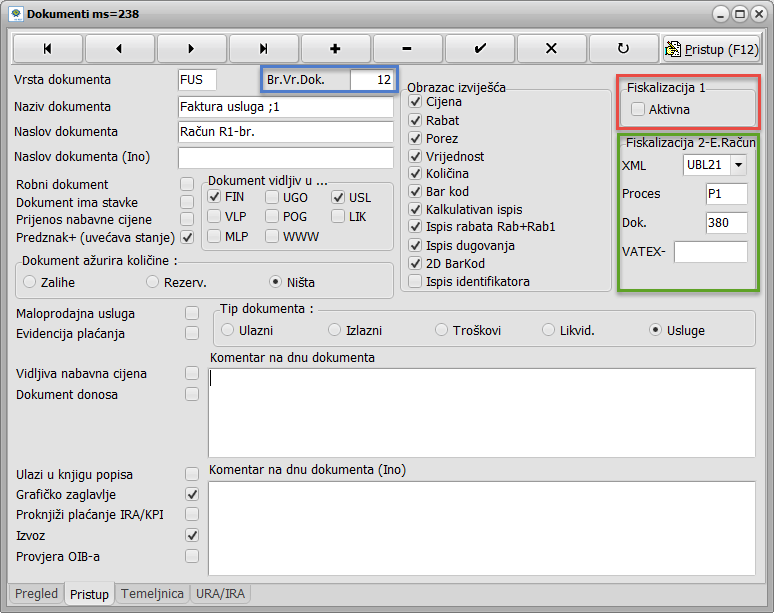
Task: Select the Izlazni document type
Action: pos(335,330)
